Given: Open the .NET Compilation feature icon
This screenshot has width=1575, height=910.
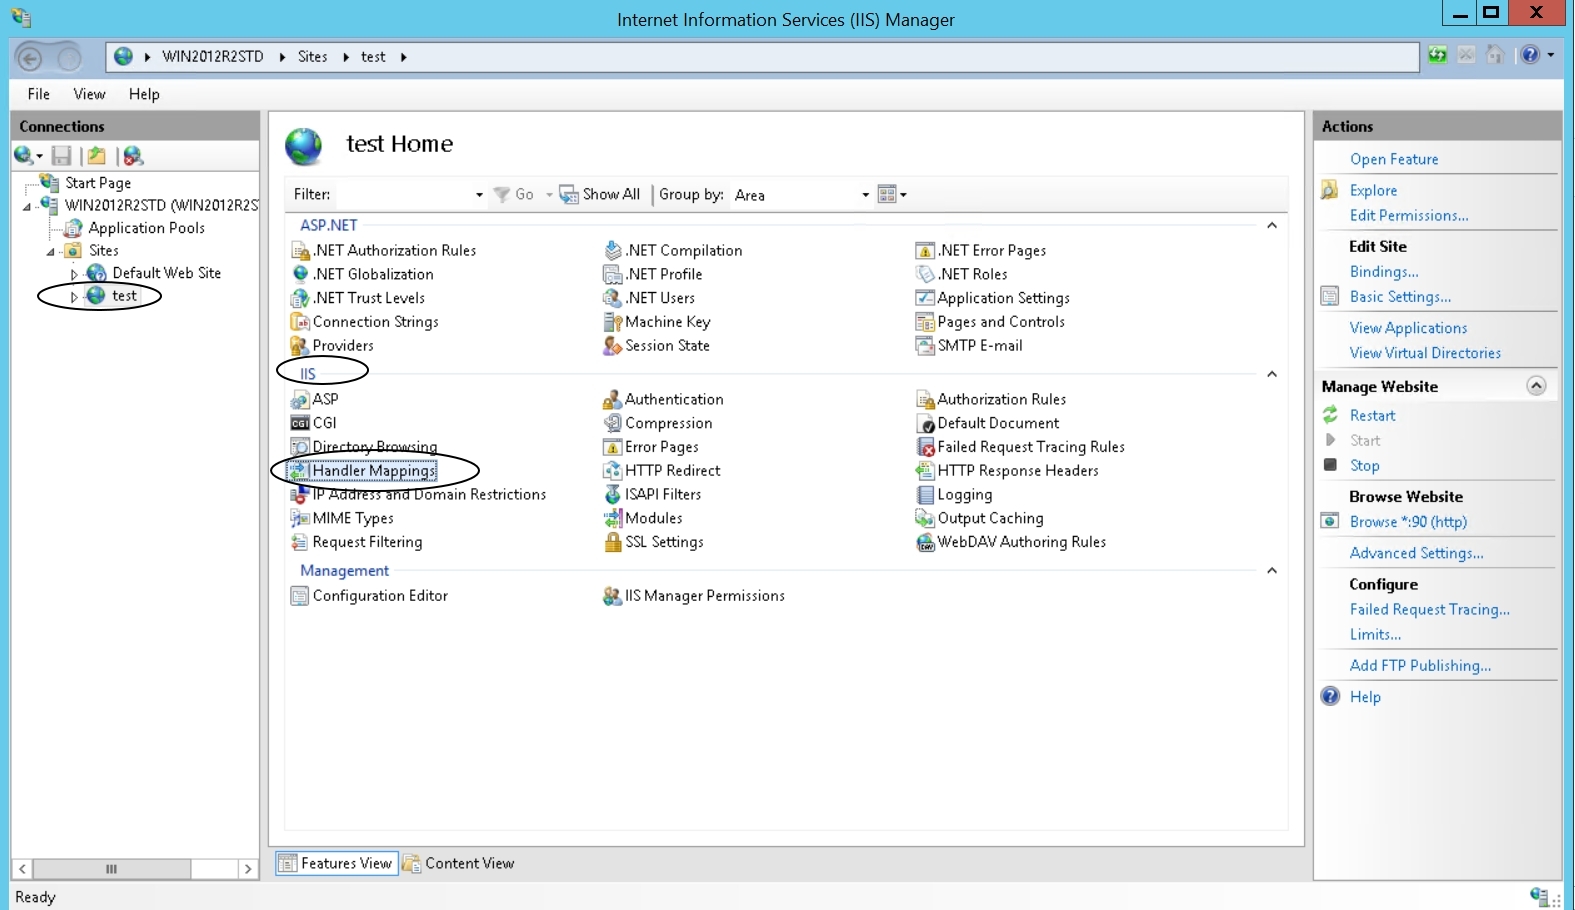Looking at the screenshot, I should (613, 251).
